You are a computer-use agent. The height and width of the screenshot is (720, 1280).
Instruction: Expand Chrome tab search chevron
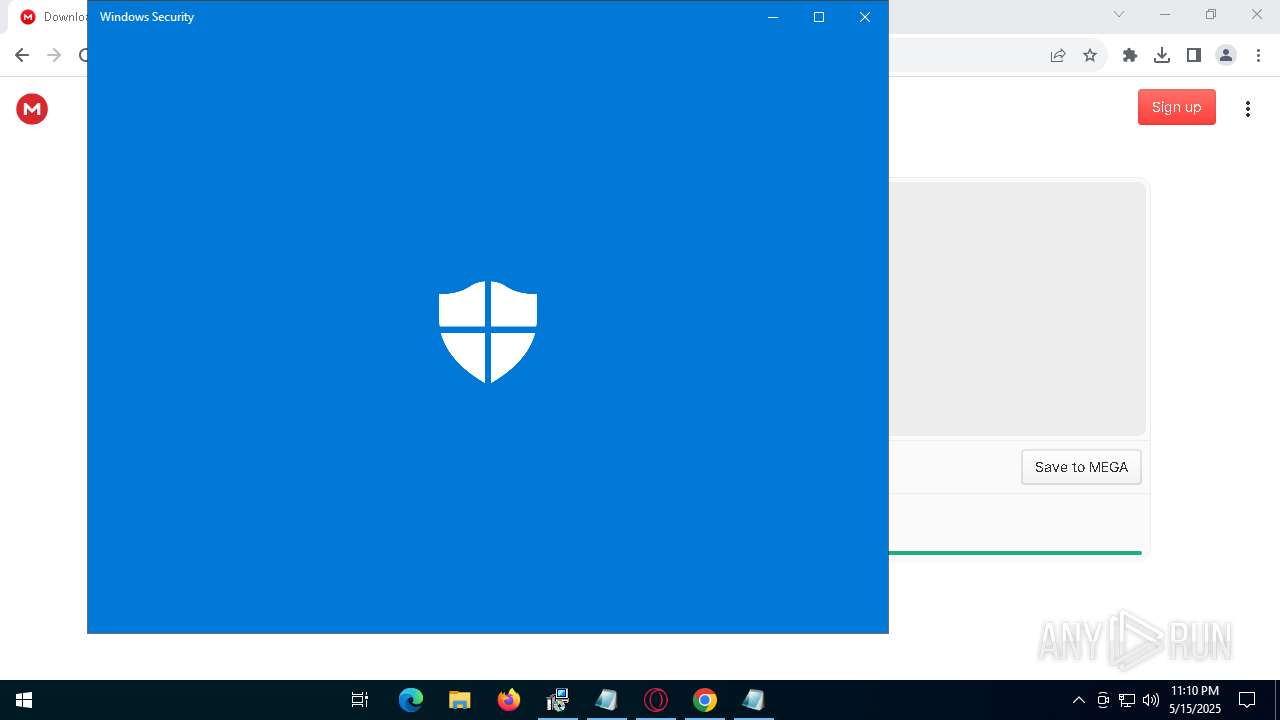coord(1119,14)
